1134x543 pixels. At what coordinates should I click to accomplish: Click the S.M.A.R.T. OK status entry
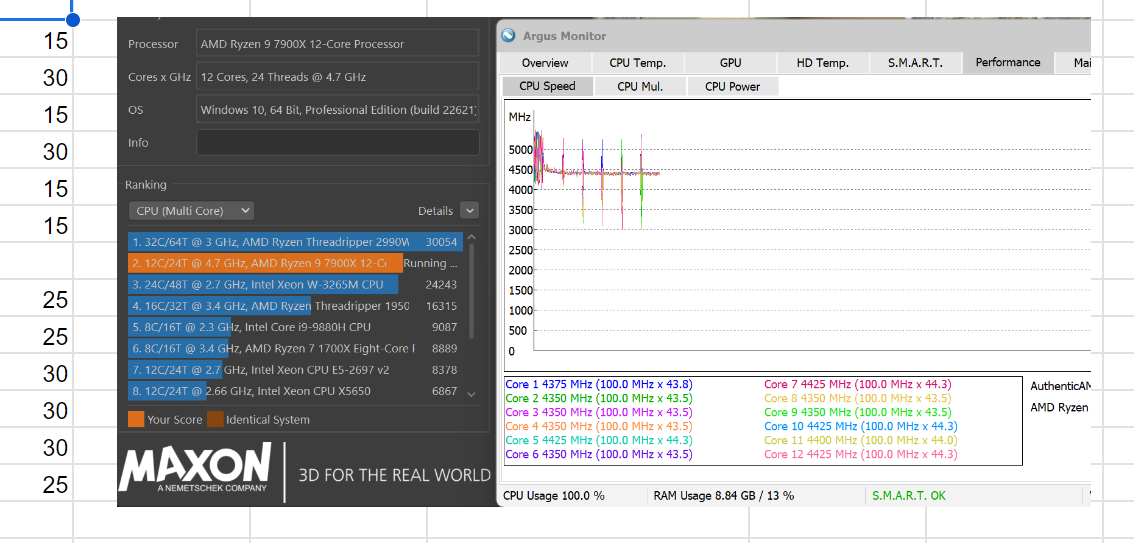[x=908, y=496]
